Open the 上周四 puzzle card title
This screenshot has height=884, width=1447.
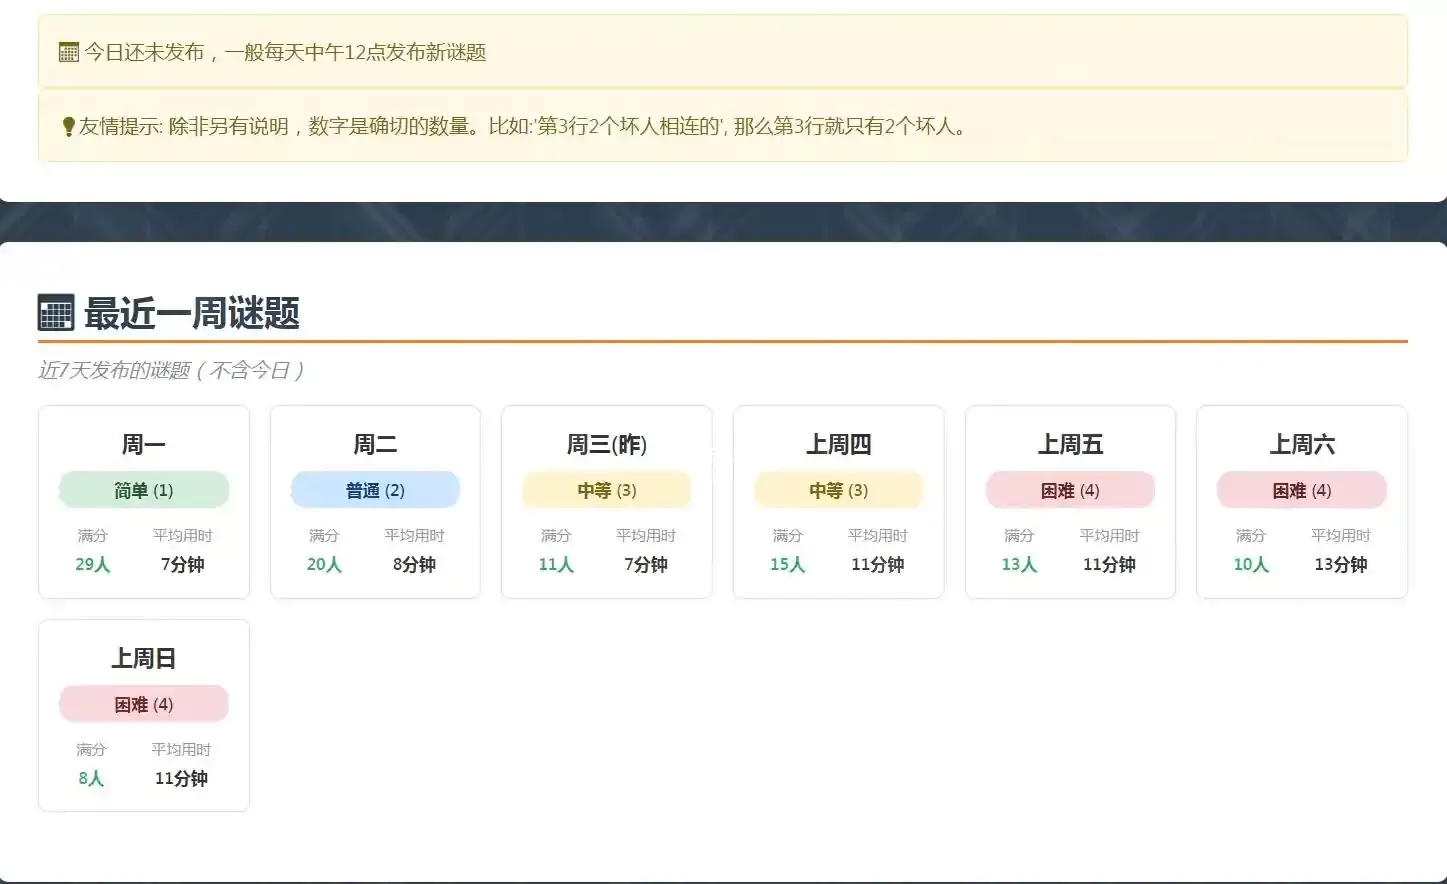point(838,444)
